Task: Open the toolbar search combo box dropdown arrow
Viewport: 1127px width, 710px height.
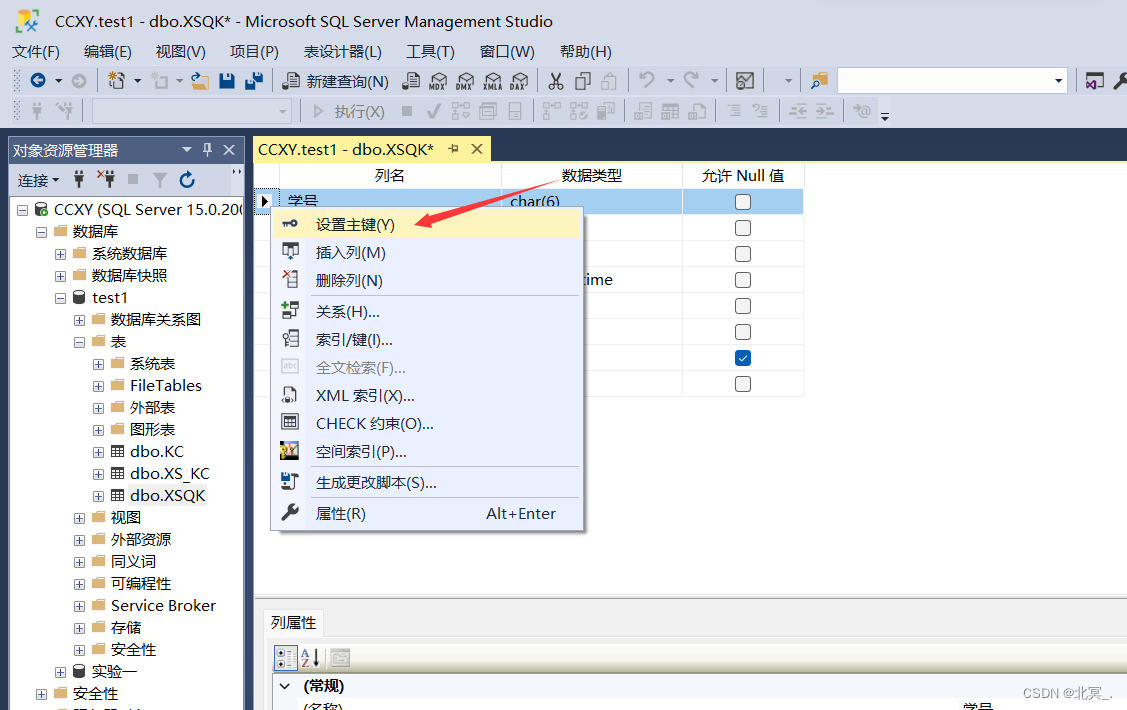Action: [1058, 80]
